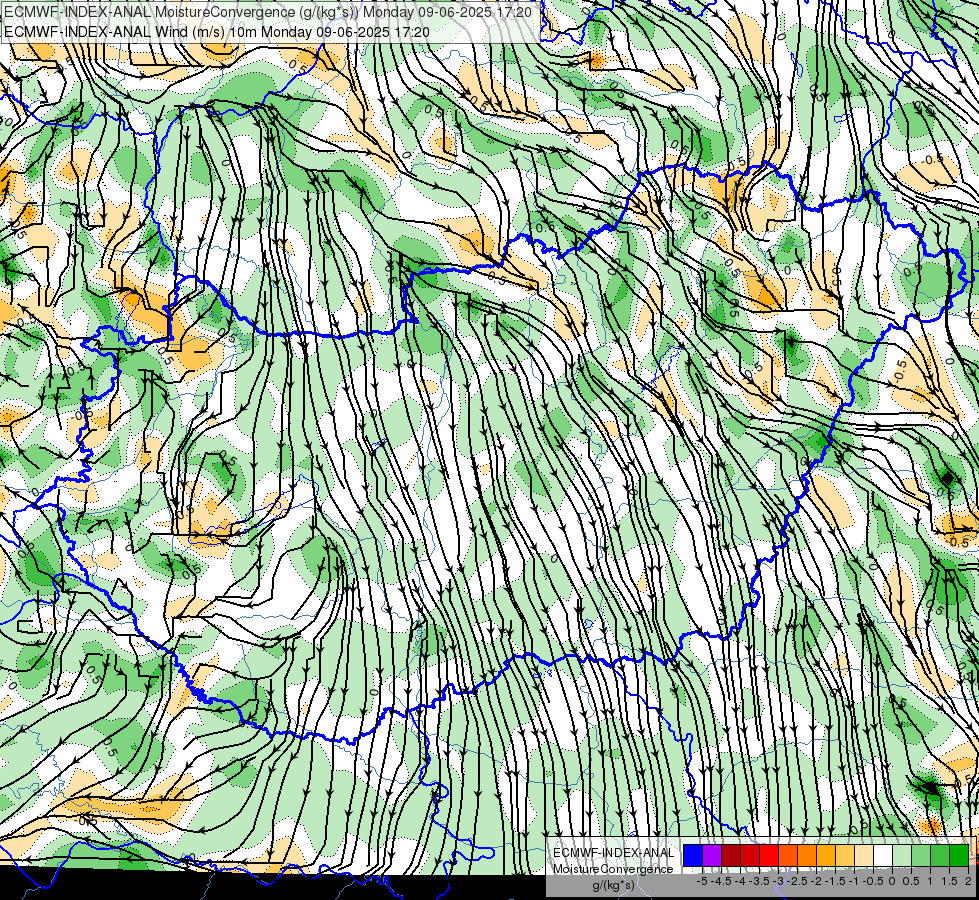Click the legend tick label -5
This screenshot has width=979, height=900.
(x=702, y=881)
